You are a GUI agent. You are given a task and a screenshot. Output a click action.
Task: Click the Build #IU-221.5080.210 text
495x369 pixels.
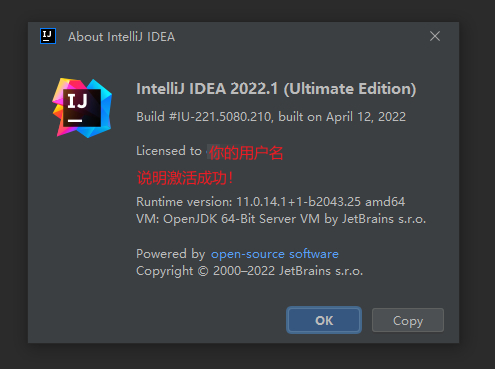tap(203, 117)
